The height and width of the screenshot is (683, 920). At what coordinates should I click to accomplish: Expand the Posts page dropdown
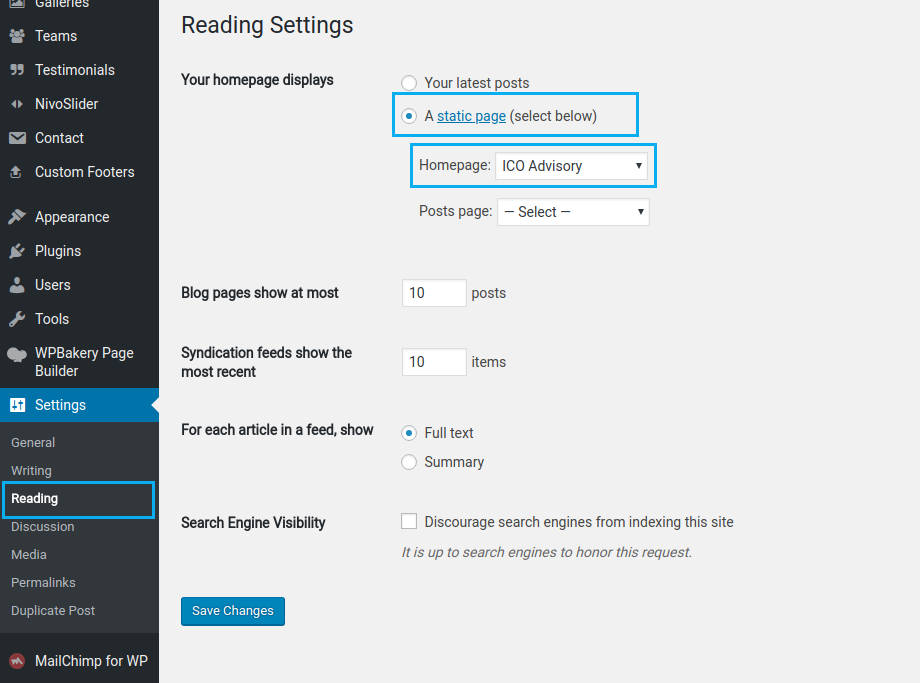coord(573,212)
